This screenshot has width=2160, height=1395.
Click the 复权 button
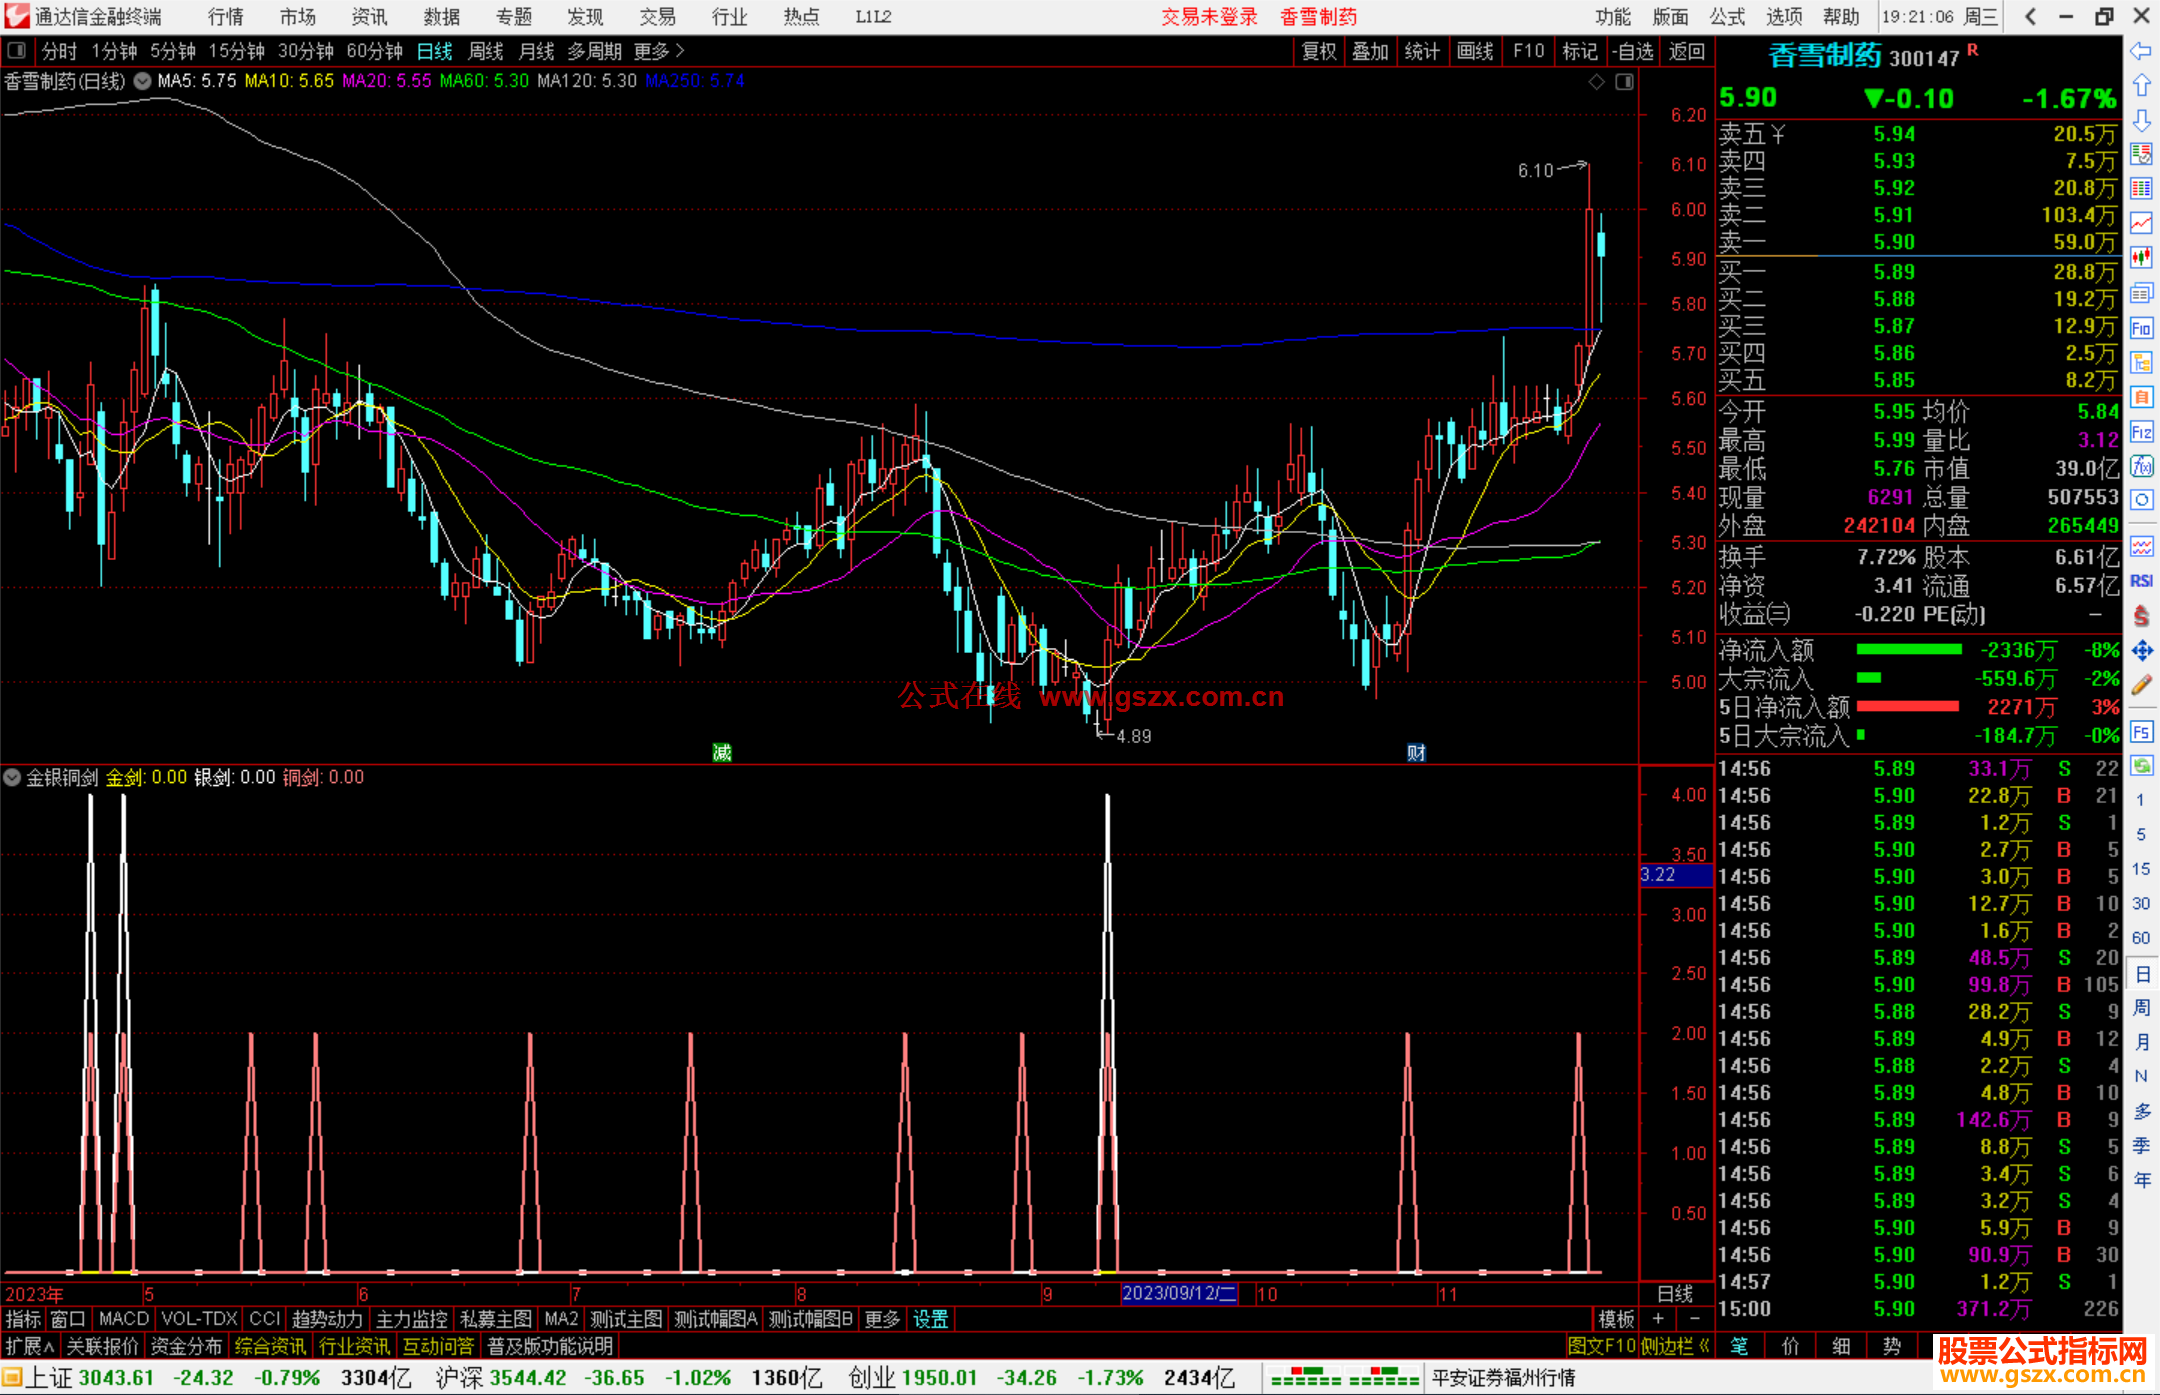tap(1319, 51)
